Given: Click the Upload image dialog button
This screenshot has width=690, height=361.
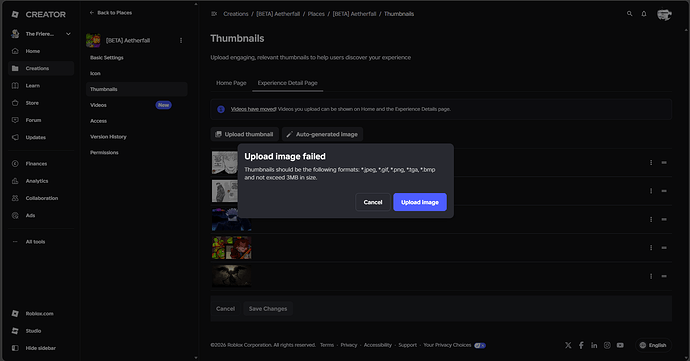Looking at the screenshot, I should 420,202.
